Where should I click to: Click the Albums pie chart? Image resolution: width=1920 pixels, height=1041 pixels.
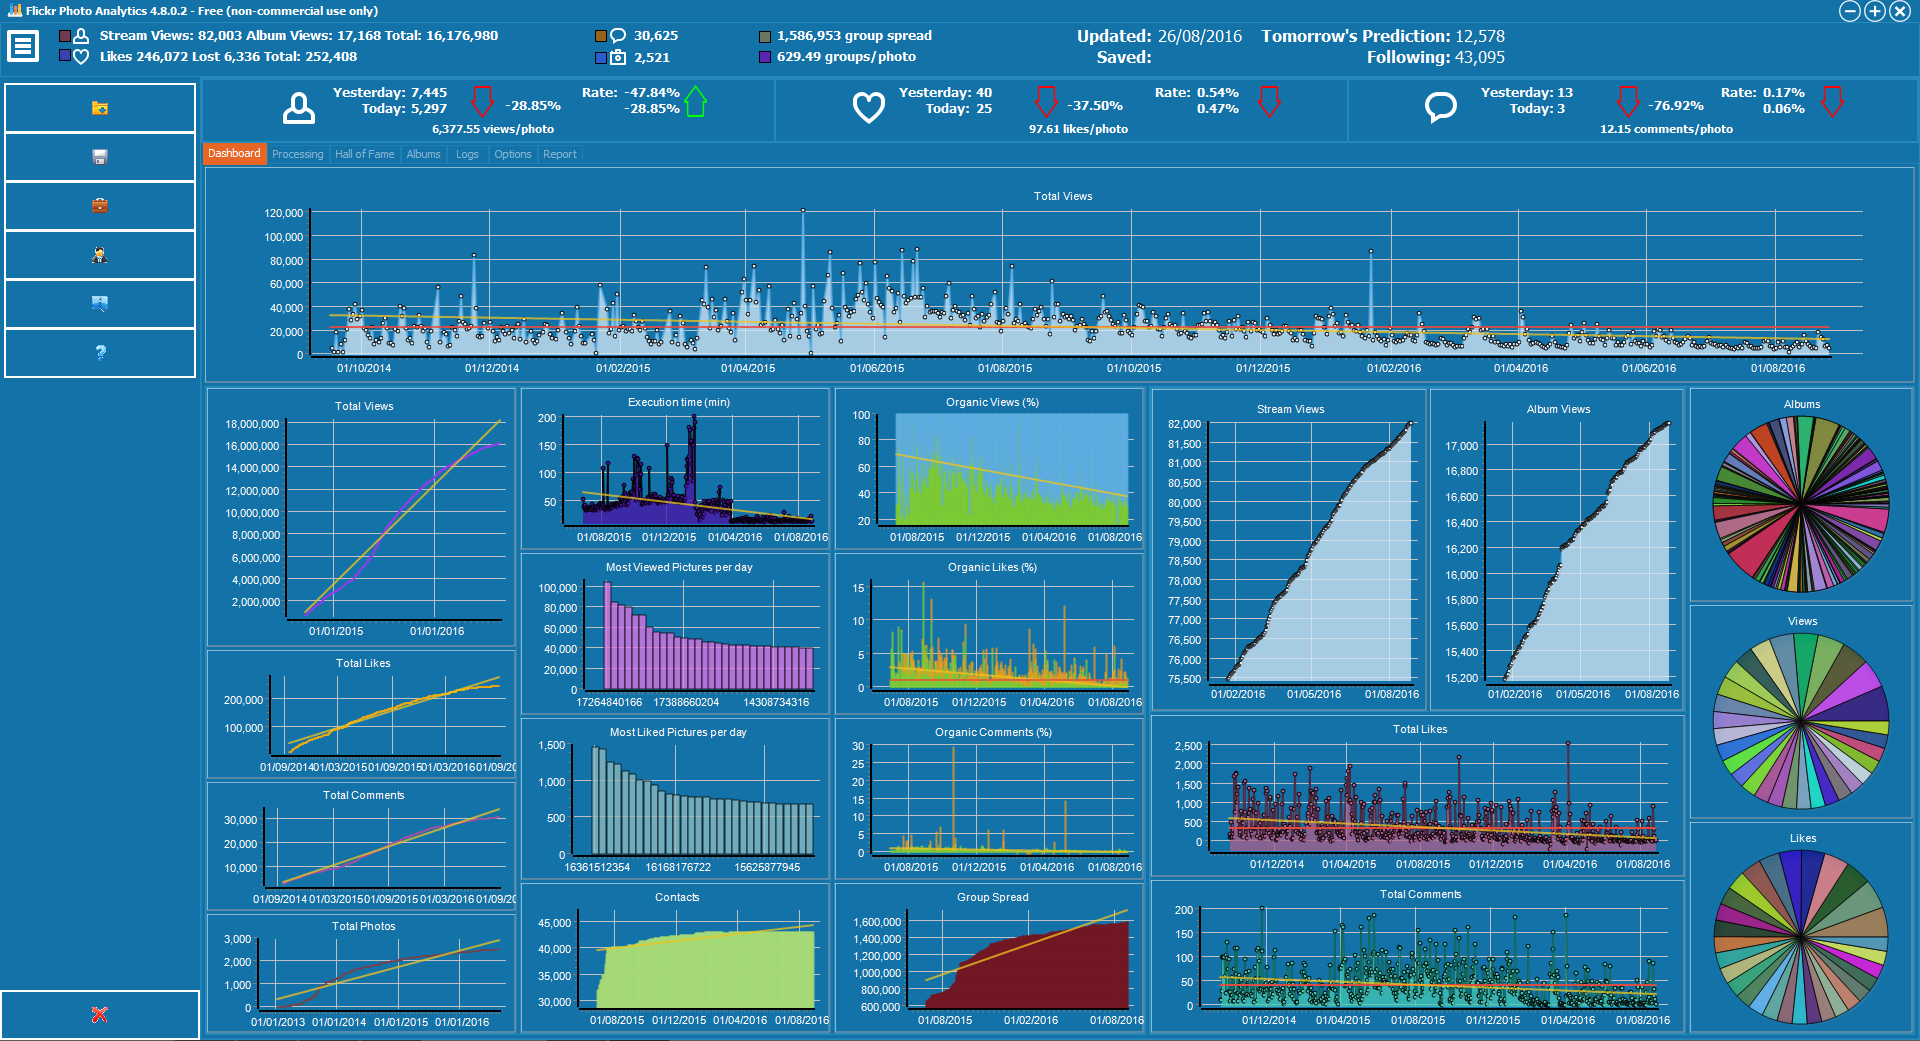[1801, 504]
